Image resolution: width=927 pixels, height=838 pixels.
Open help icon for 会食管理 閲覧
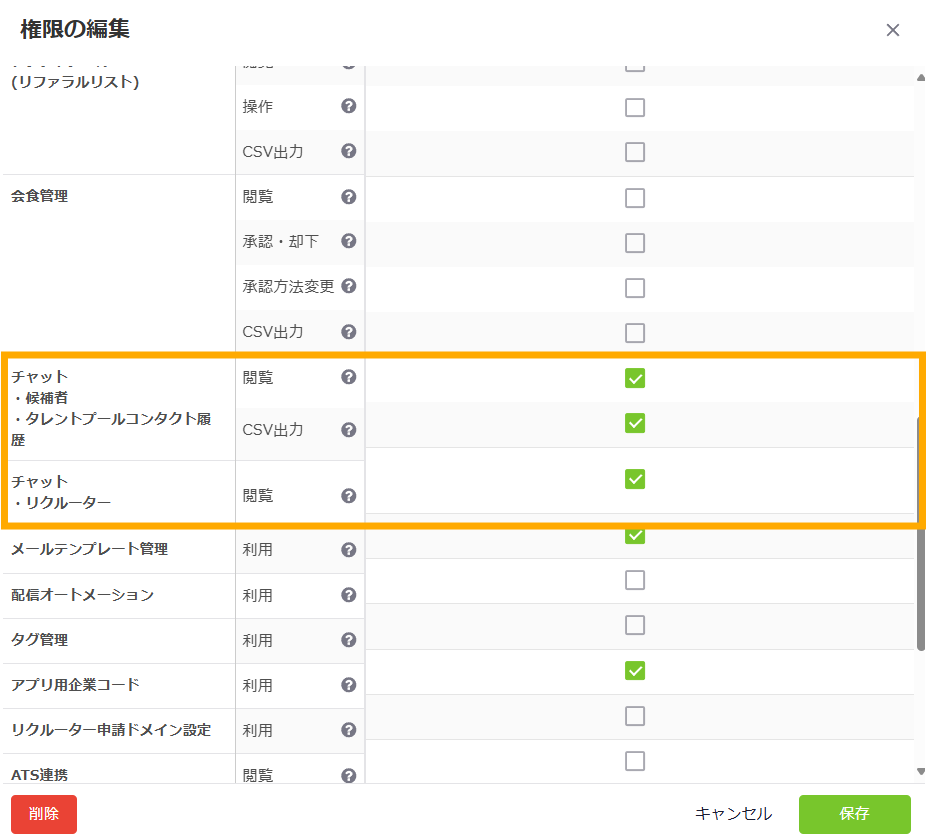tap(349, 196)
